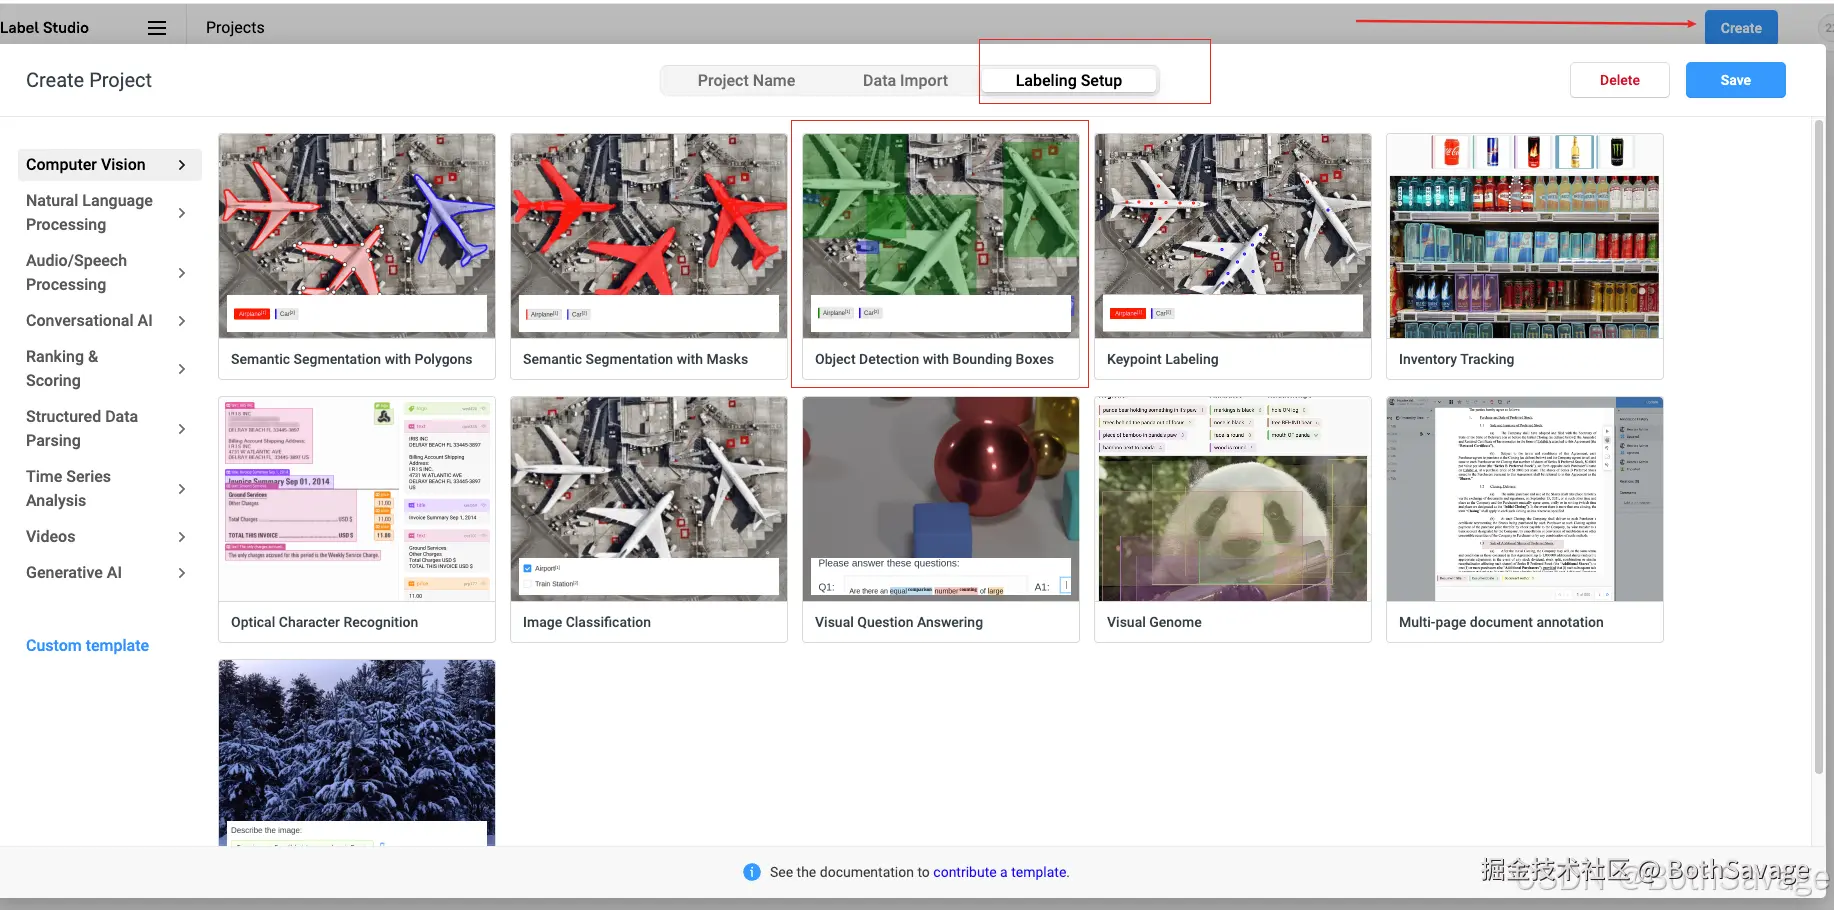Click the info icon before the documentation note
This screenshot has width=1834, height=910.
click(752, 872)
